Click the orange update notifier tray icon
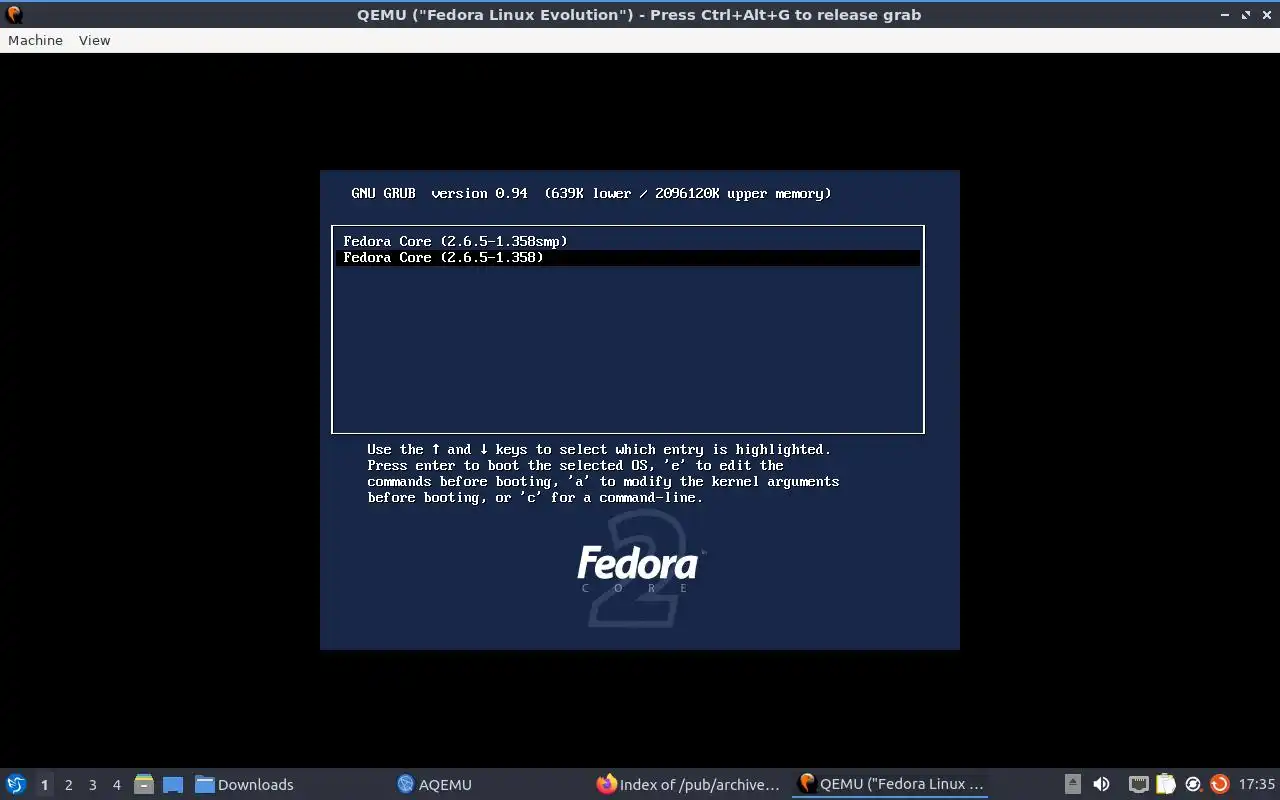Viewport: 1280px width, 800px height. [1219, 784]
